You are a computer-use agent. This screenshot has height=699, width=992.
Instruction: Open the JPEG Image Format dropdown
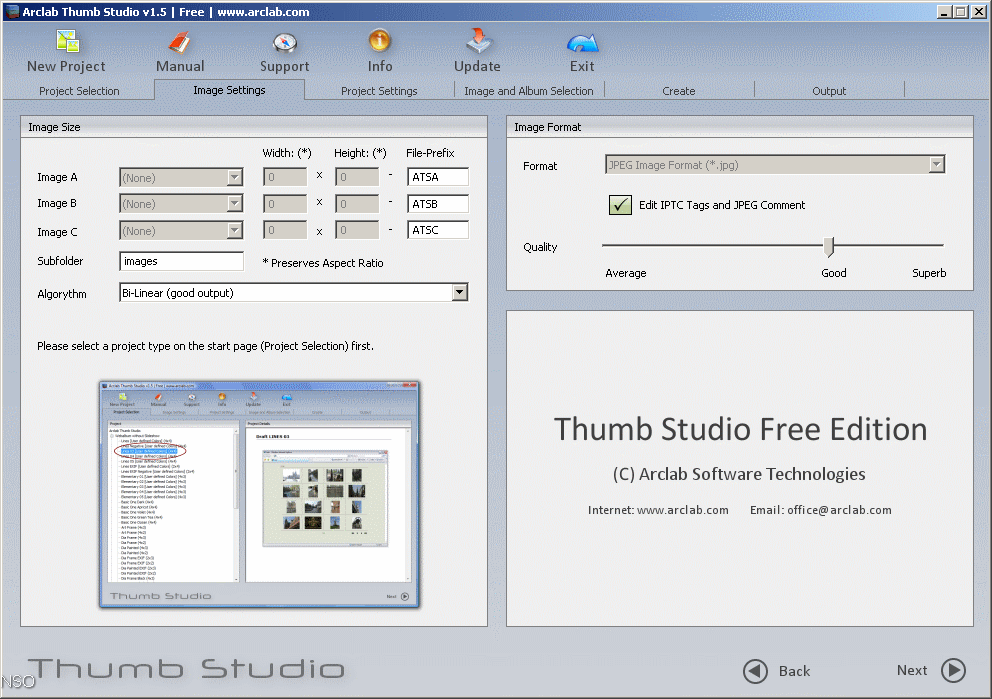(x=775, y=165)
